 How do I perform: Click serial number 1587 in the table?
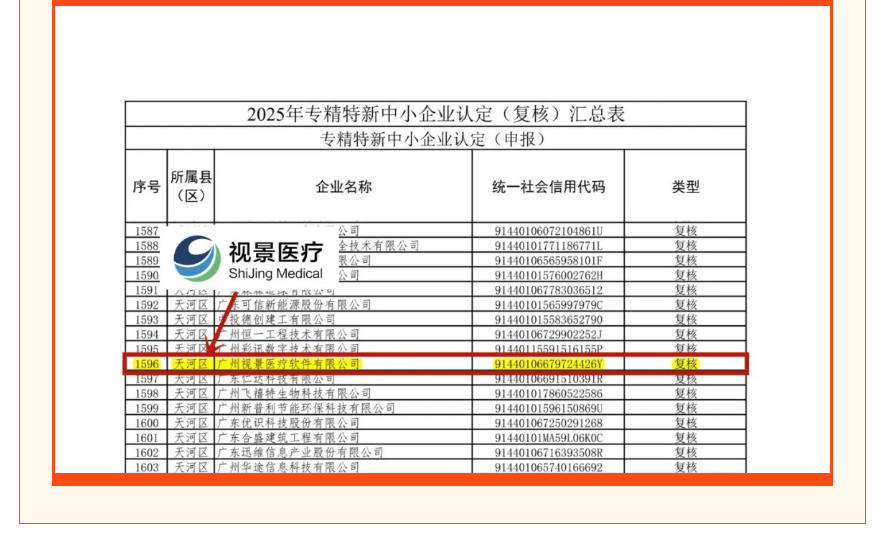click(146, 231)
